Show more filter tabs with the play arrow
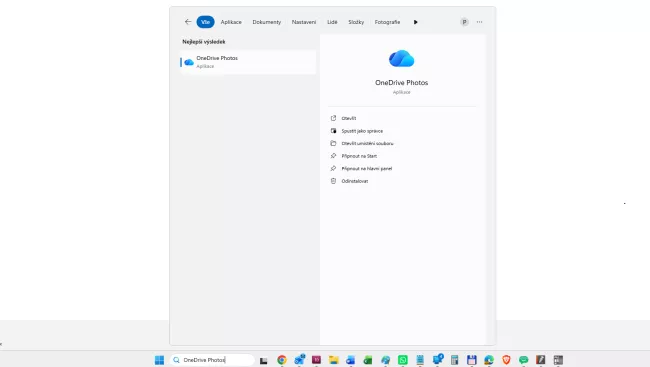 [x=415, y=22]
